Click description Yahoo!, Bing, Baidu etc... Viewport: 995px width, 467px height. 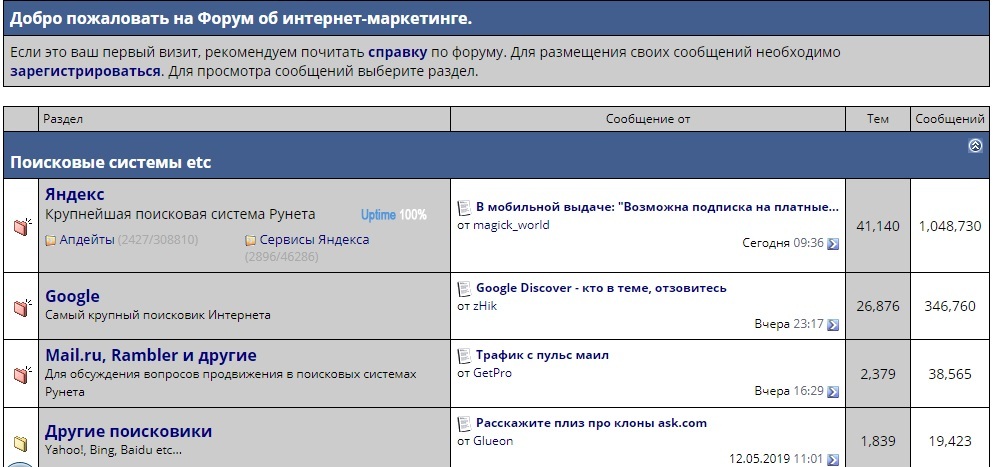114,451
